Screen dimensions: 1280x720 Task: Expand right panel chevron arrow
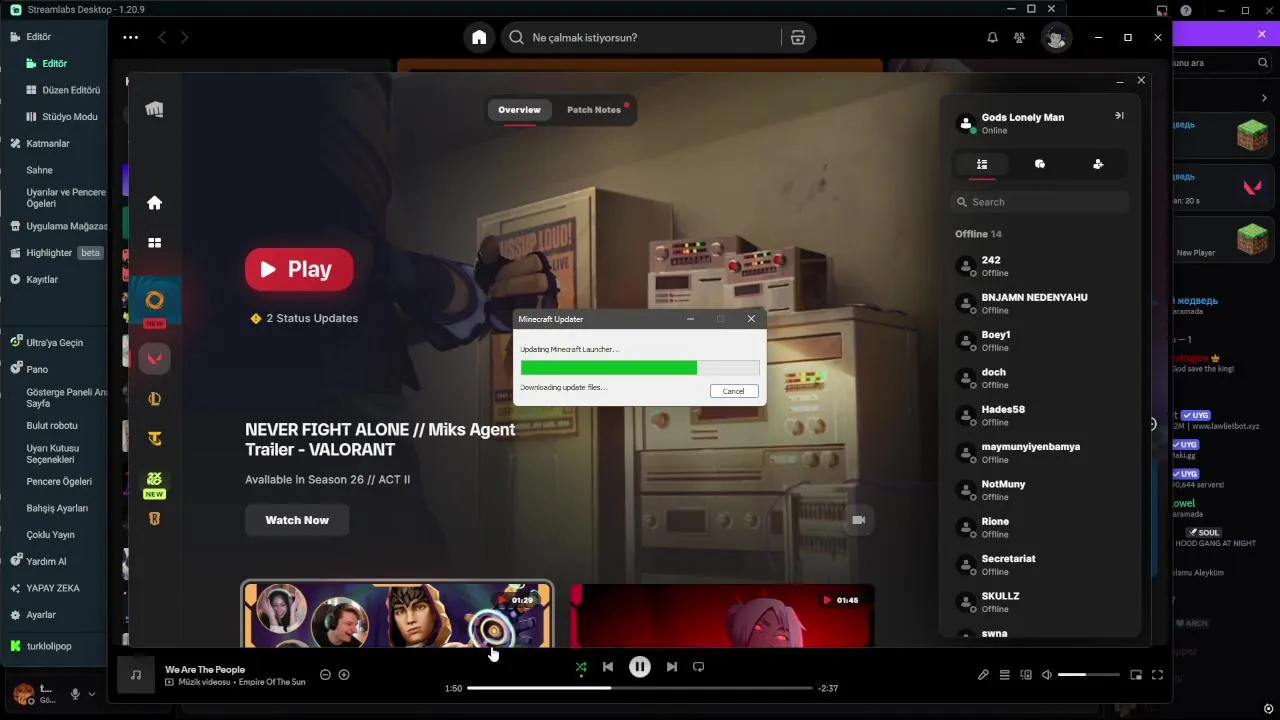click(x=1264, y=98)
